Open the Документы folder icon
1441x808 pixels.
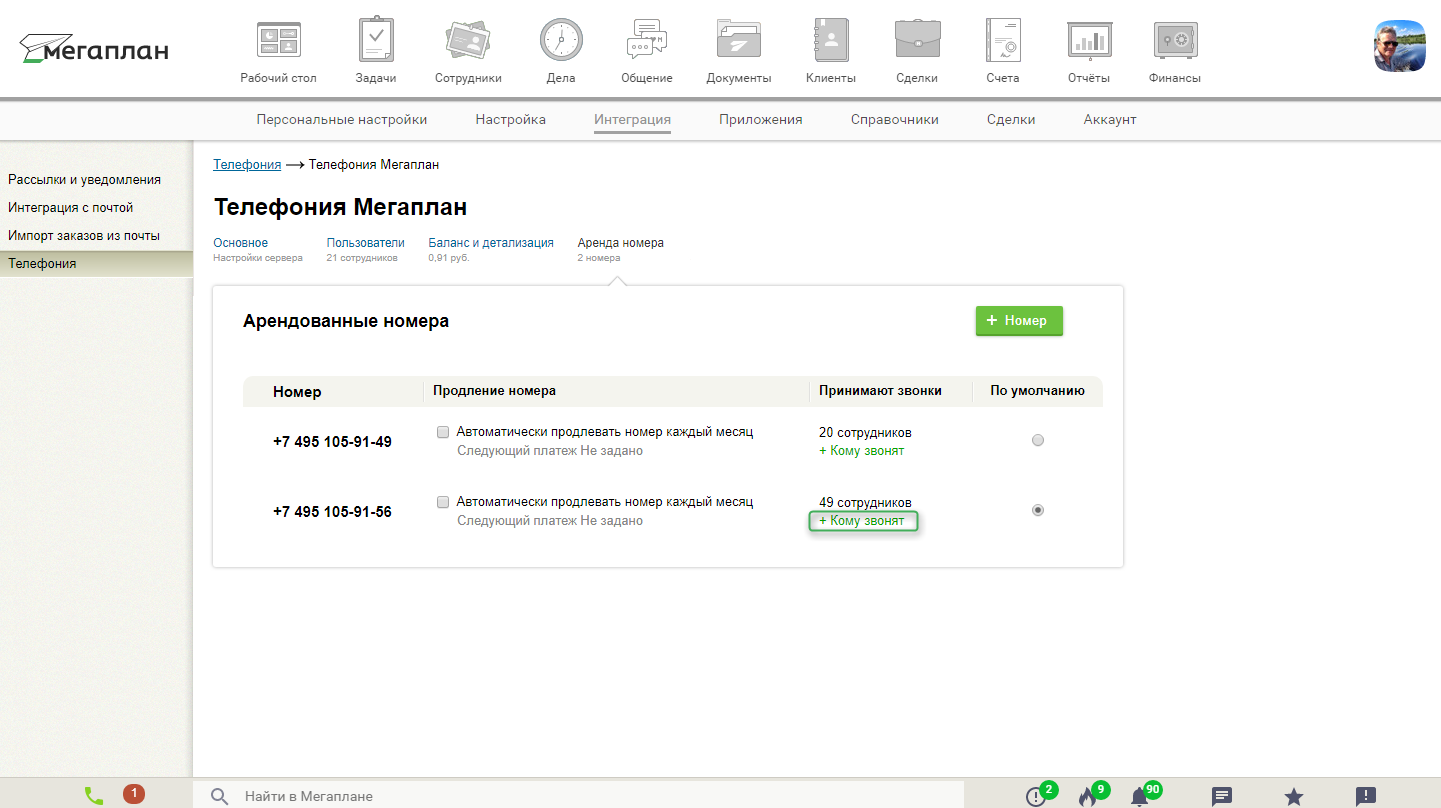739,40
